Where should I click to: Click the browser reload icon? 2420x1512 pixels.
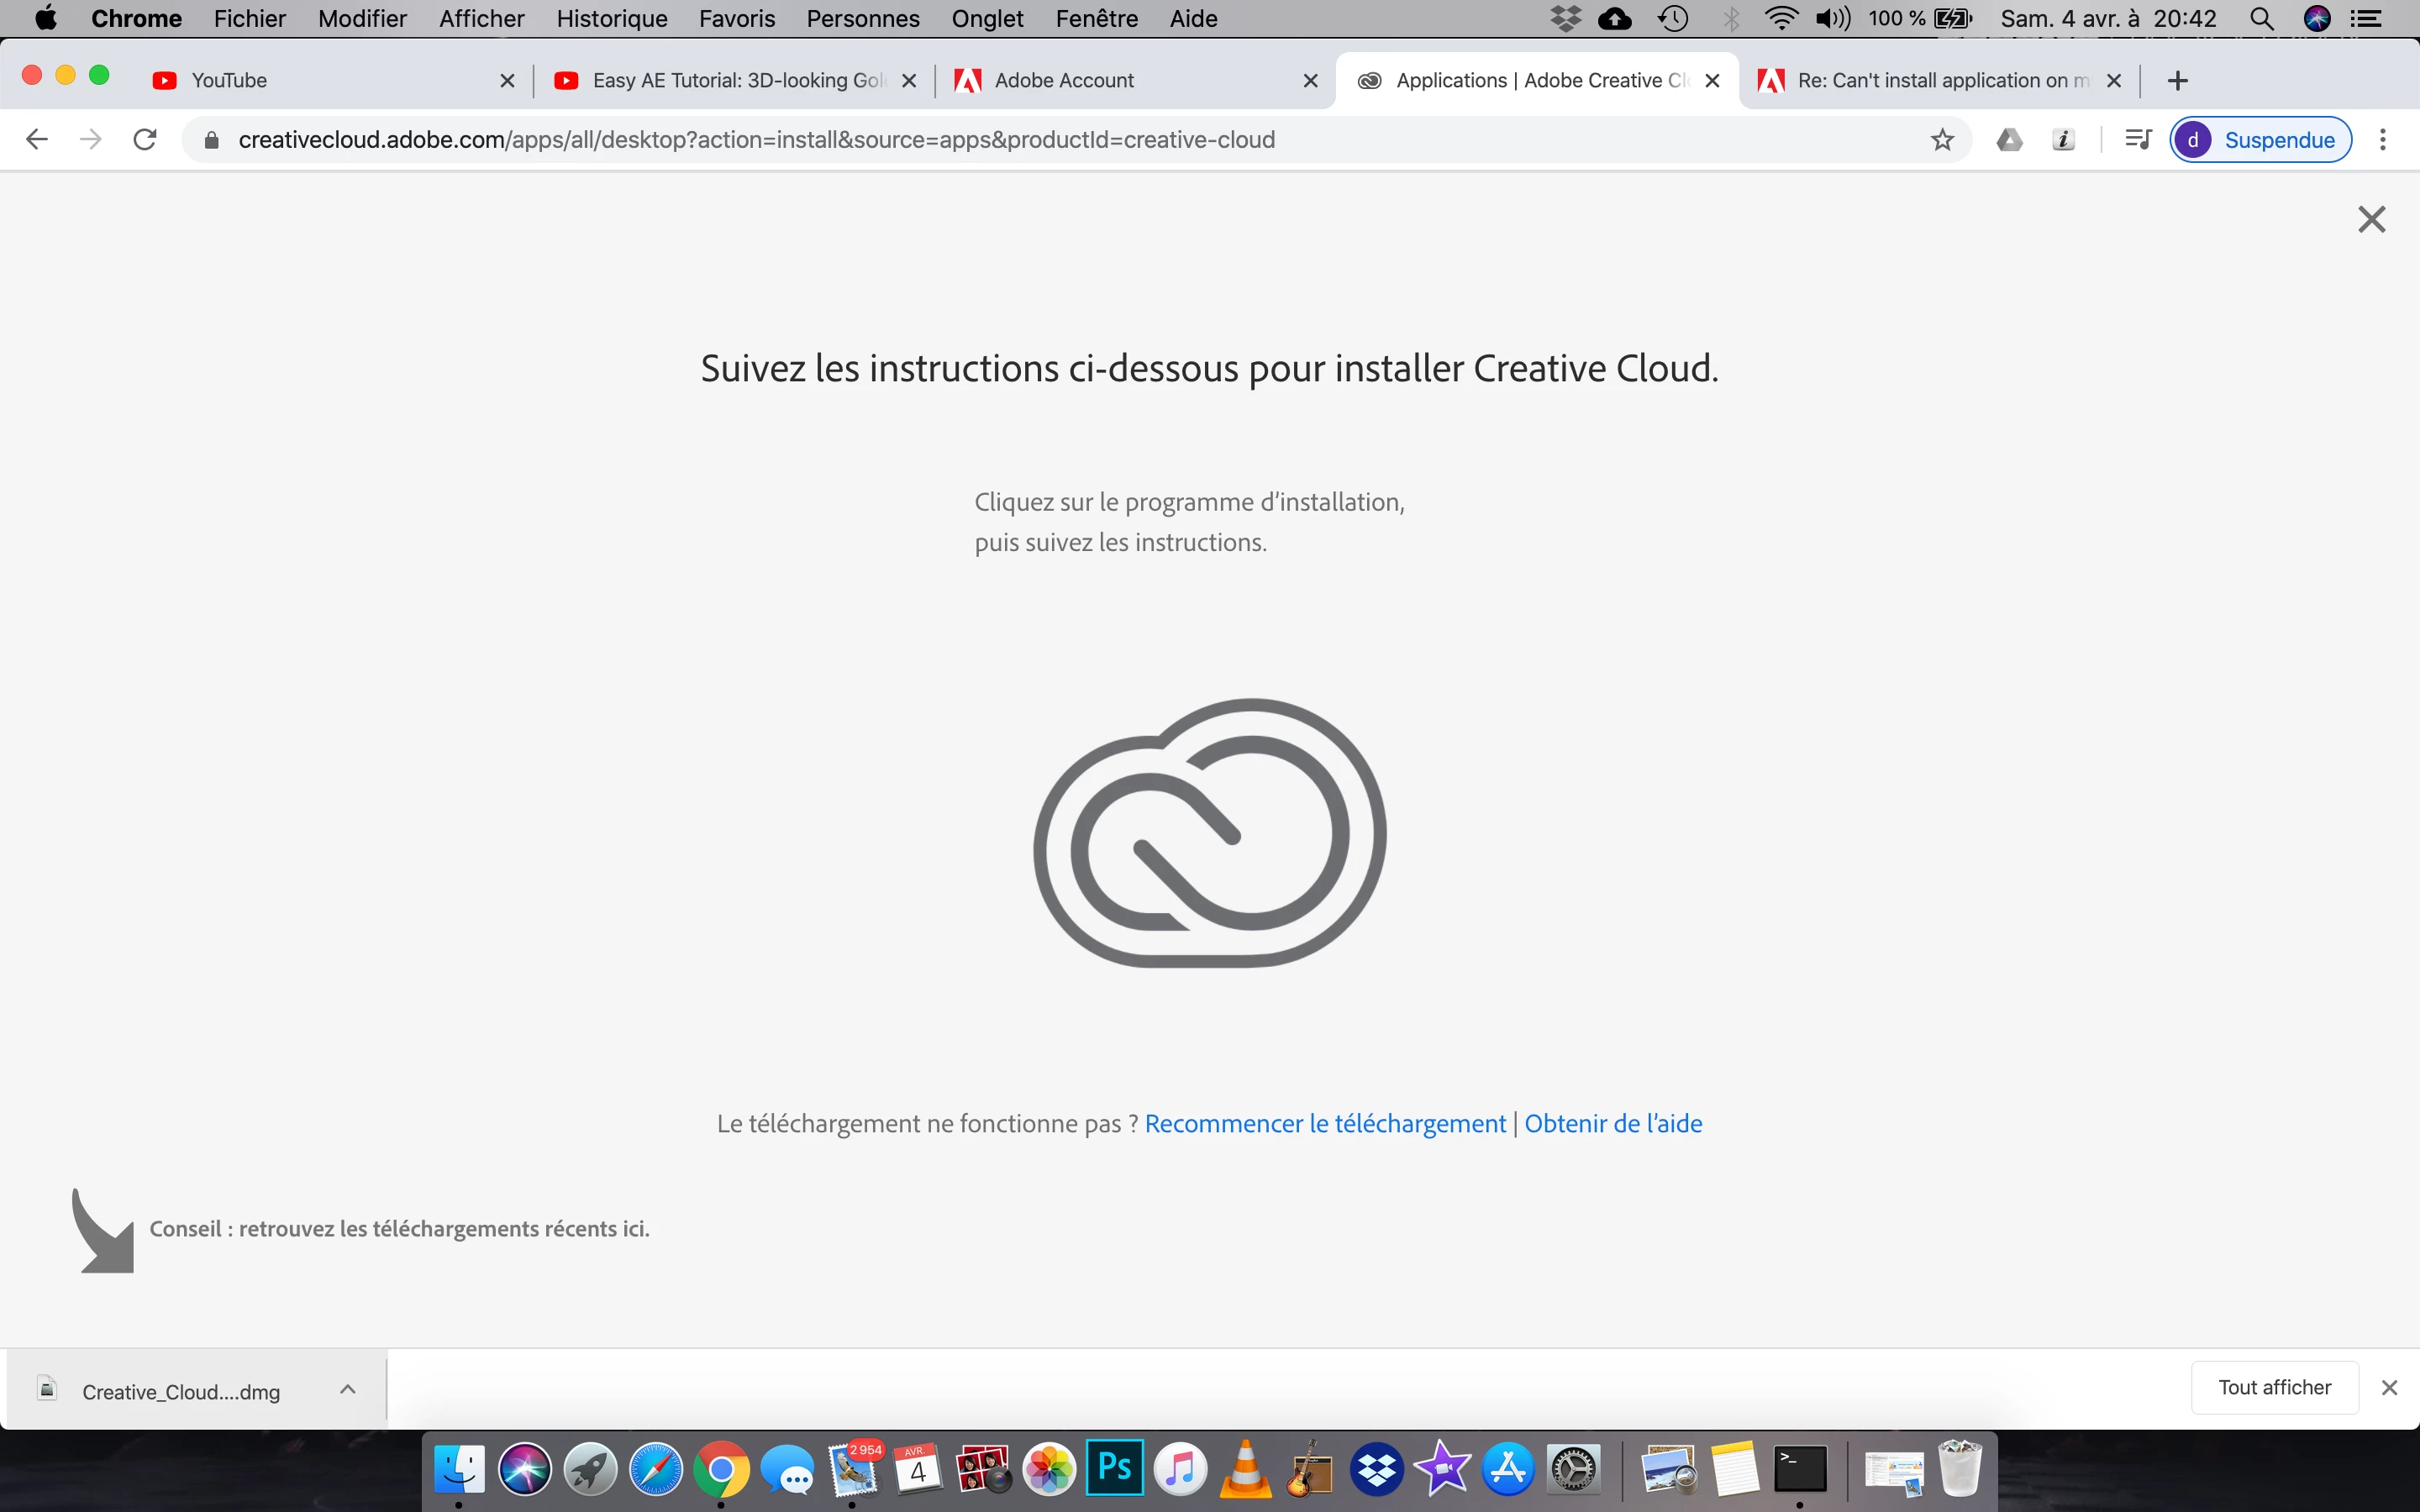pos(145,140)
